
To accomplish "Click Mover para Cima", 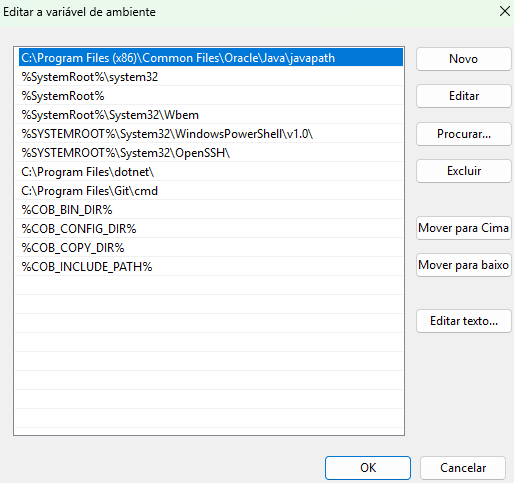I will (464, 228).
